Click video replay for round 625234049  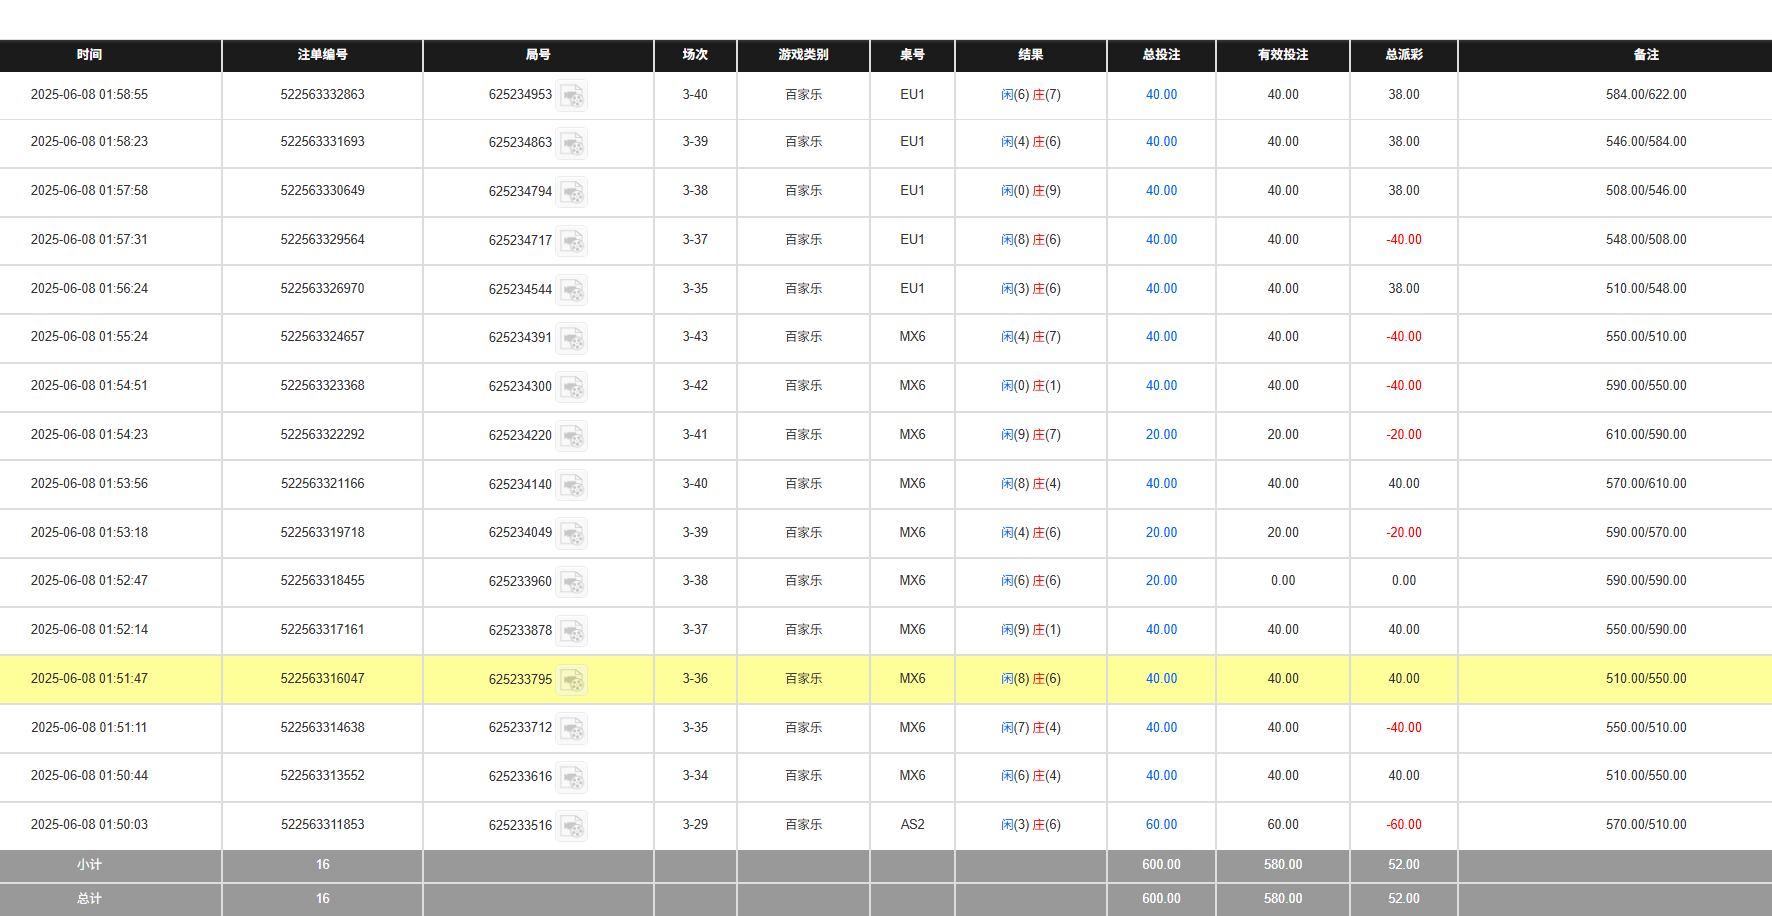point(572,534)
